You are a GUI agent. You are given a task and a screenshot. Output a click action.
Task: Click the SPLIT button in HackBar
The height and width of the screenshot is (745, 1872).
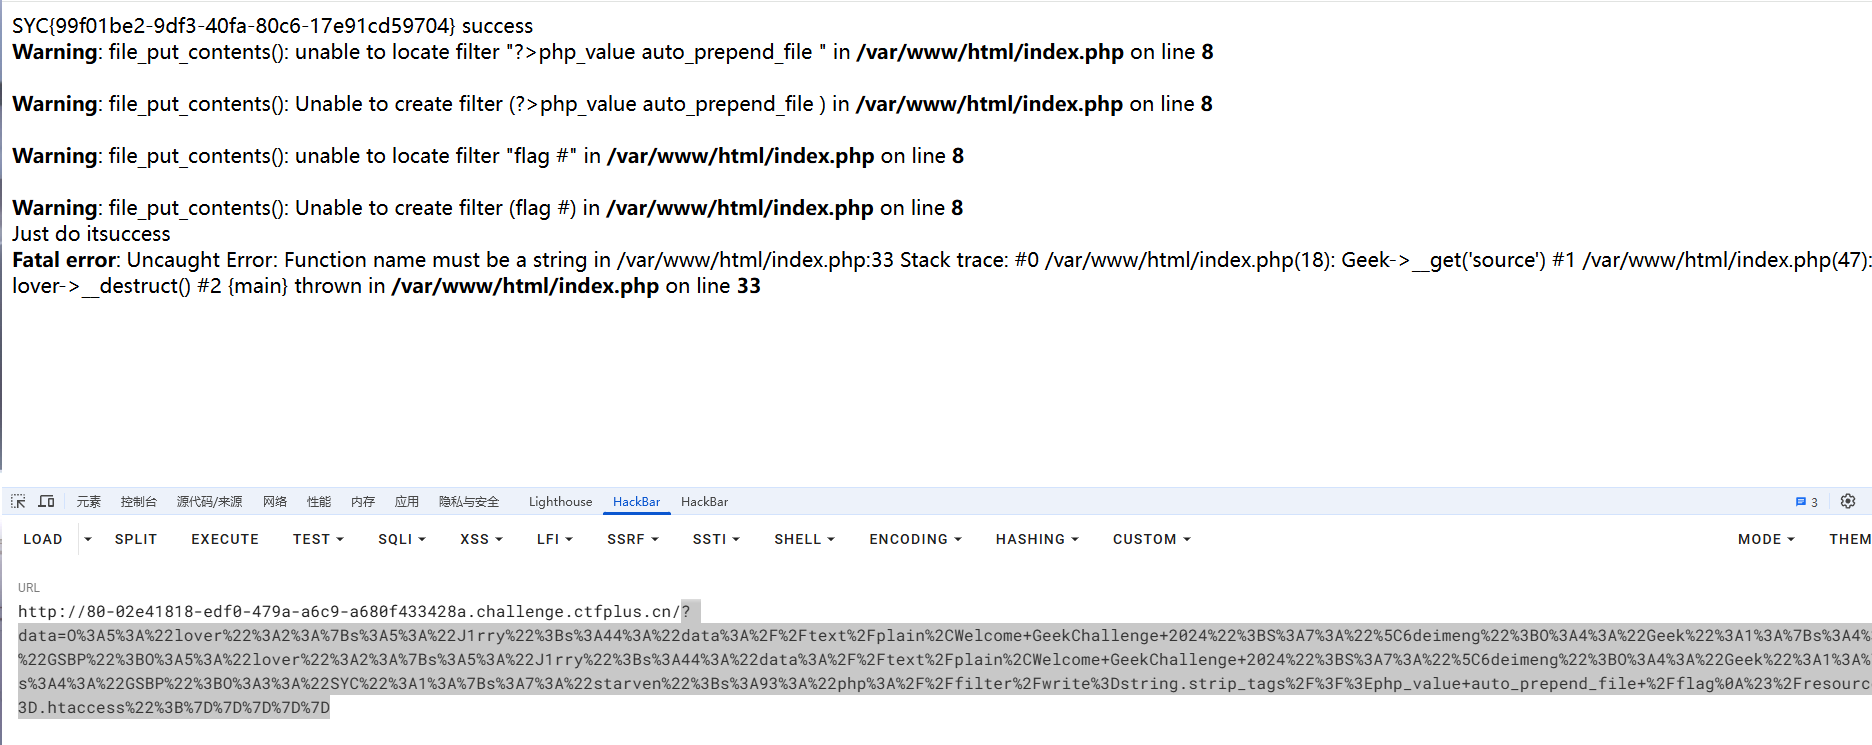136,539
